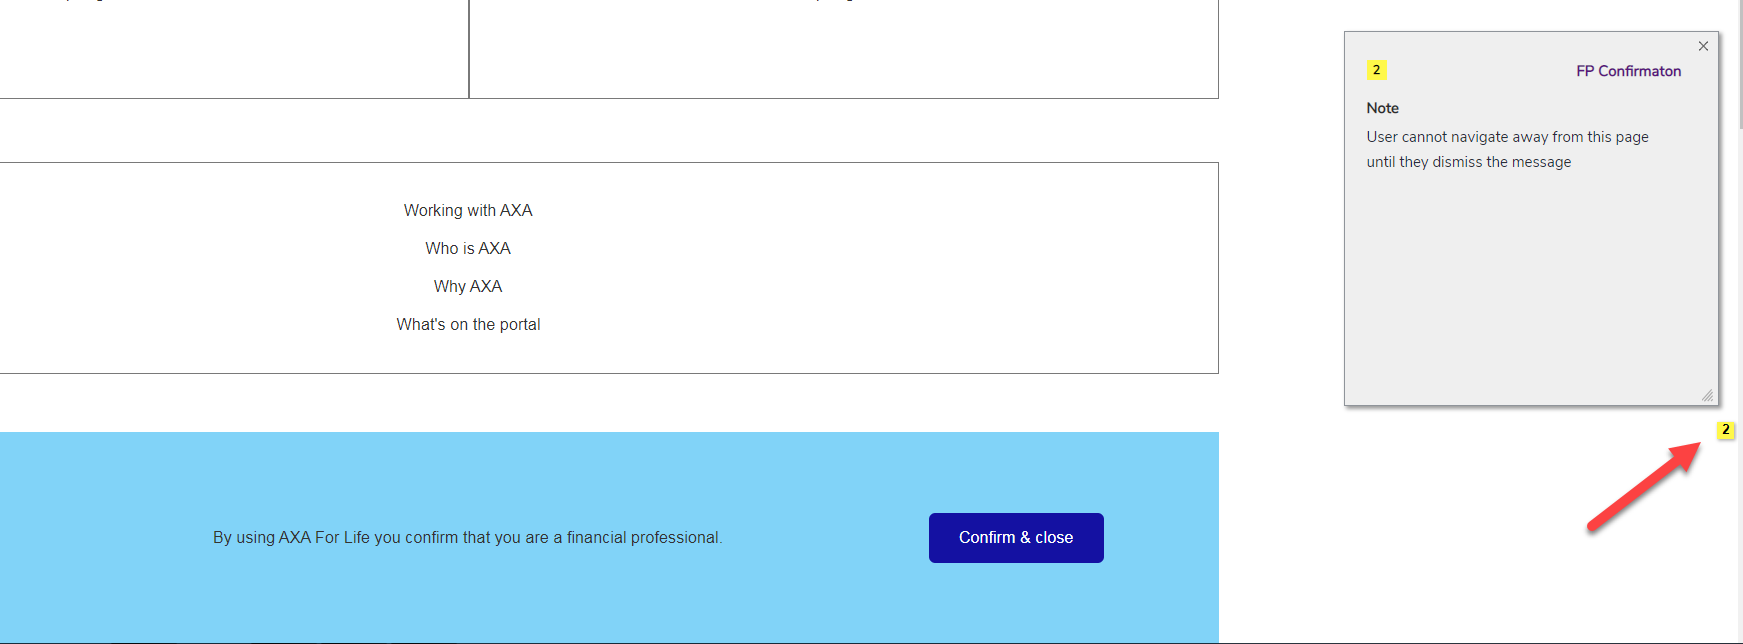Click the empty top-right wireframe box
Viewport: 1743px width, 644px height.
click(843, 50)
